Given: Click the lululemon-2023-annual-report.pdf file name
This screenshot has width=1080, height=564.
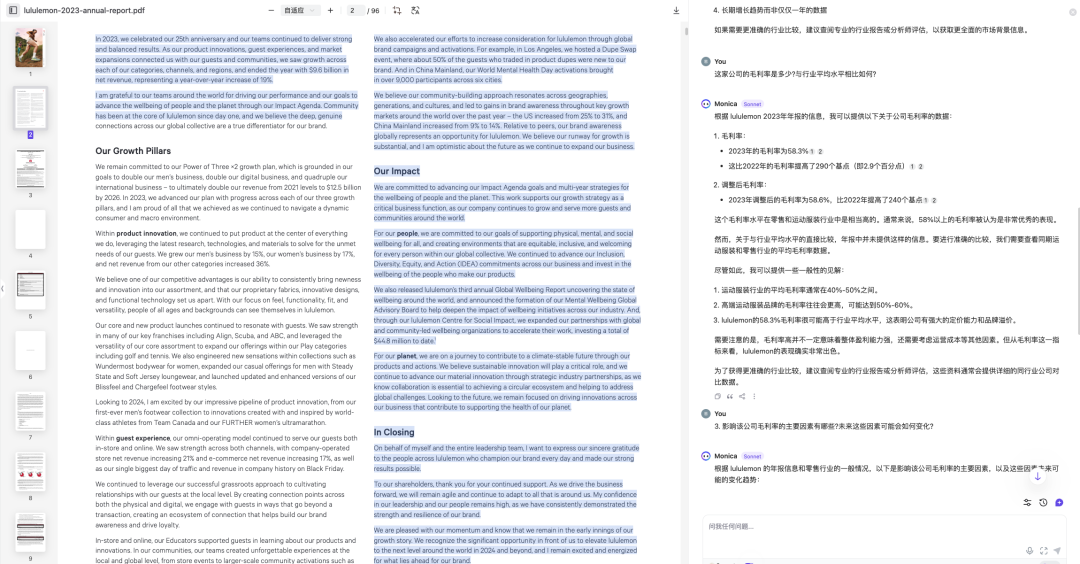Looking at the screenshot, I should 84,10.
